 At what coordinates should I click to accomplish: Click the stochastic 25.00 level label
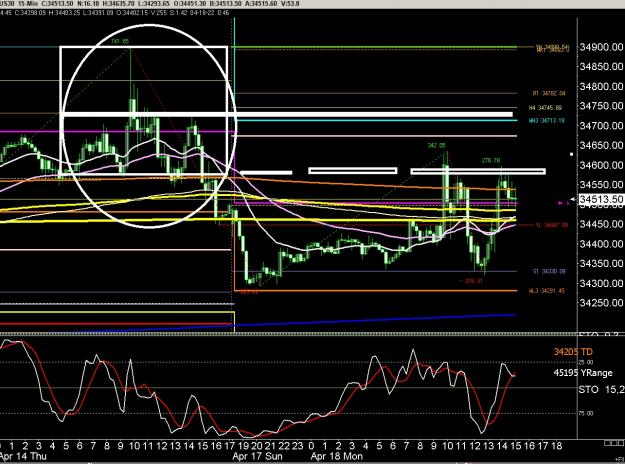pyautogui.click(x=588, y=362)
